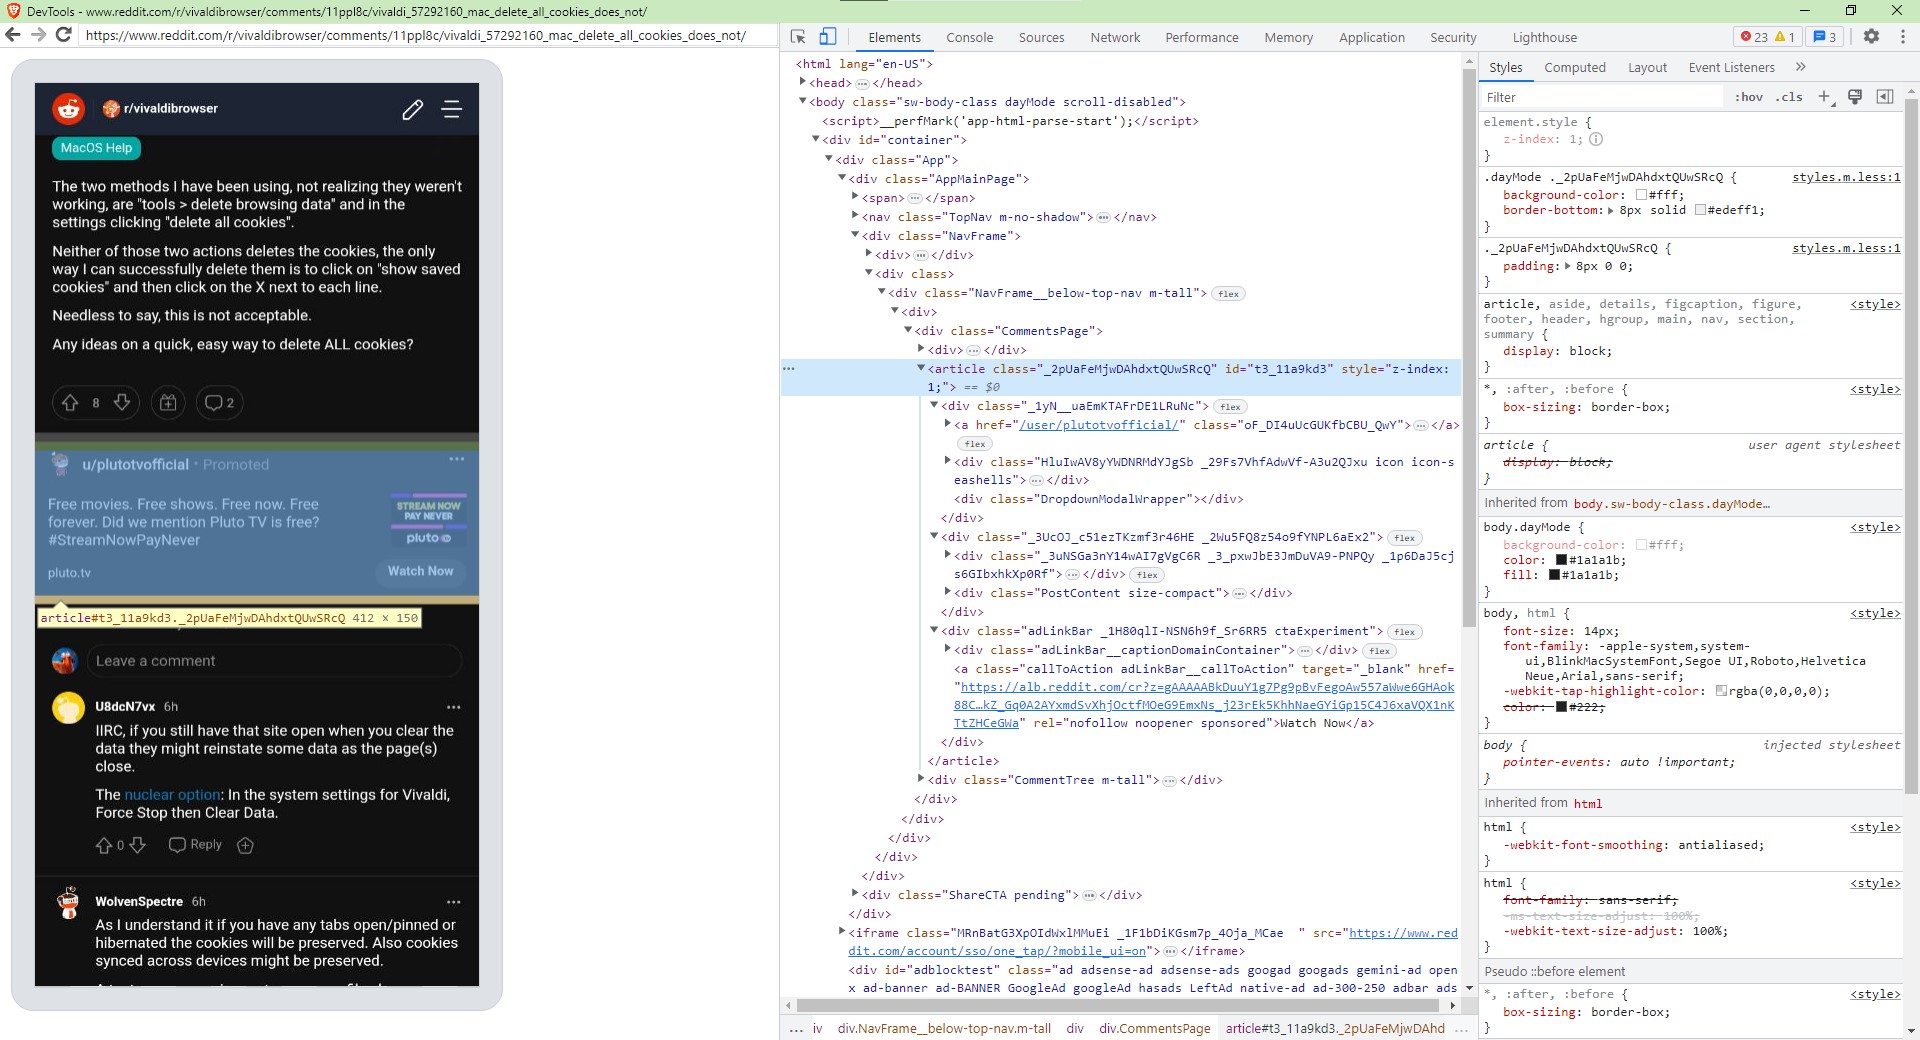Switch to the Computed tab
Screen dimensions: 1920x1040
1576,67
